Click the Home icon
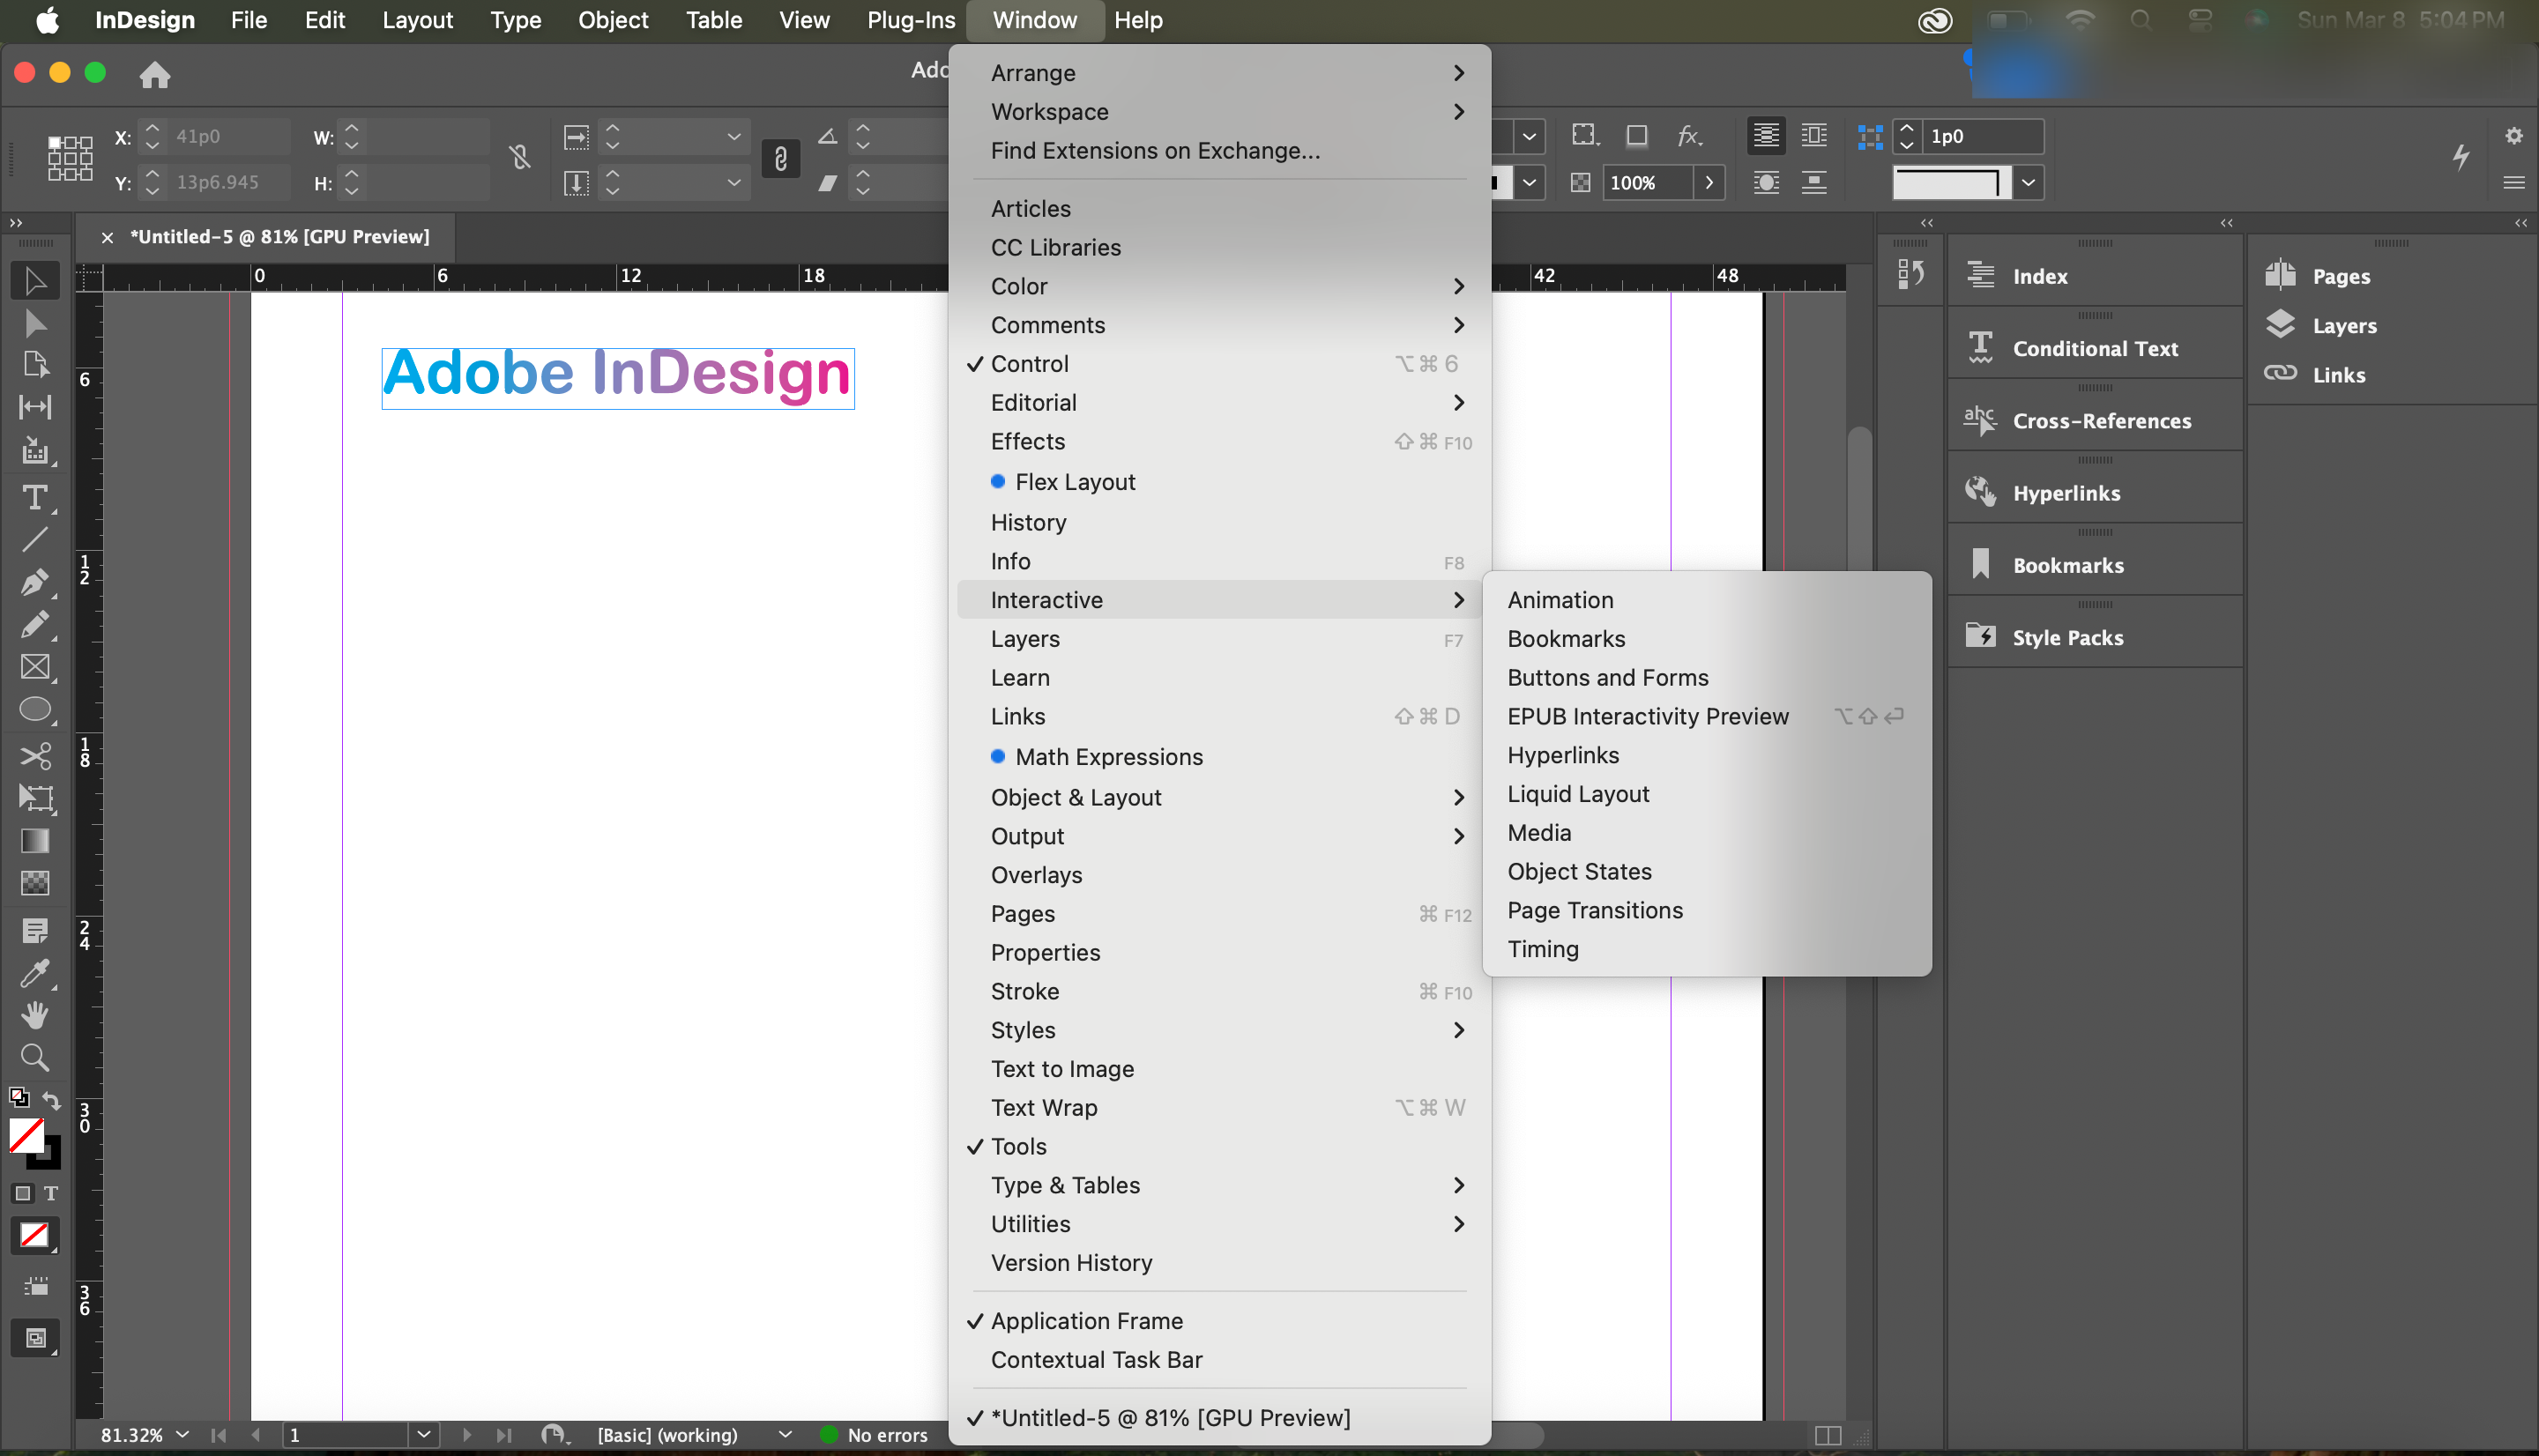 154,74
